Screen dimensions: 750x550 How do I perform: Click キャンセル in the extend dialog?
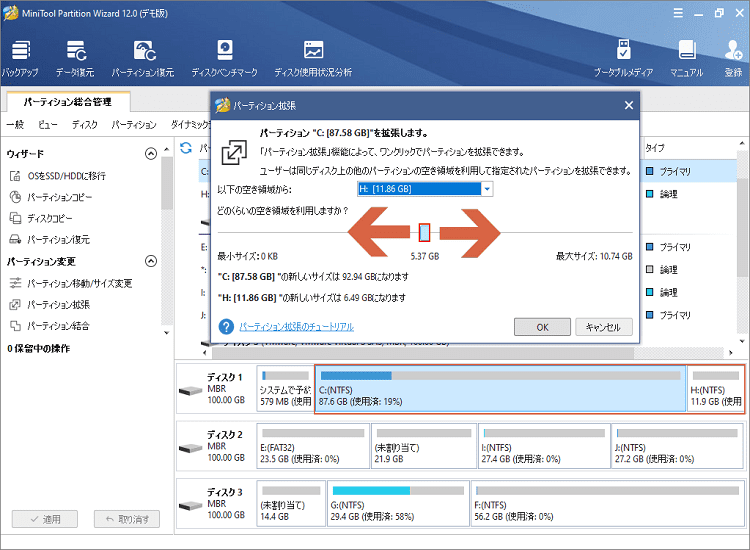point(604,327)
